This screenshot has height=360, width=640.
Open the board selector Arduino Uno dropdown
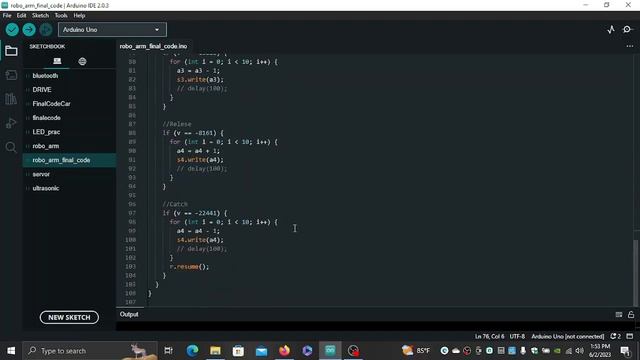(x=112, y=30)
